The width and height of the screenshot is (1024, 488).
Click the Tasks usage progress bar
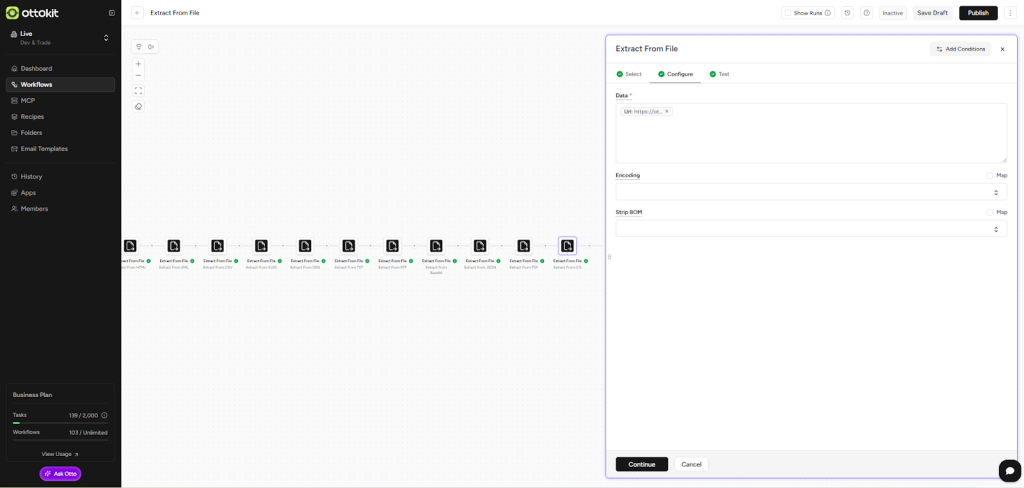click(x=60, y=423)
